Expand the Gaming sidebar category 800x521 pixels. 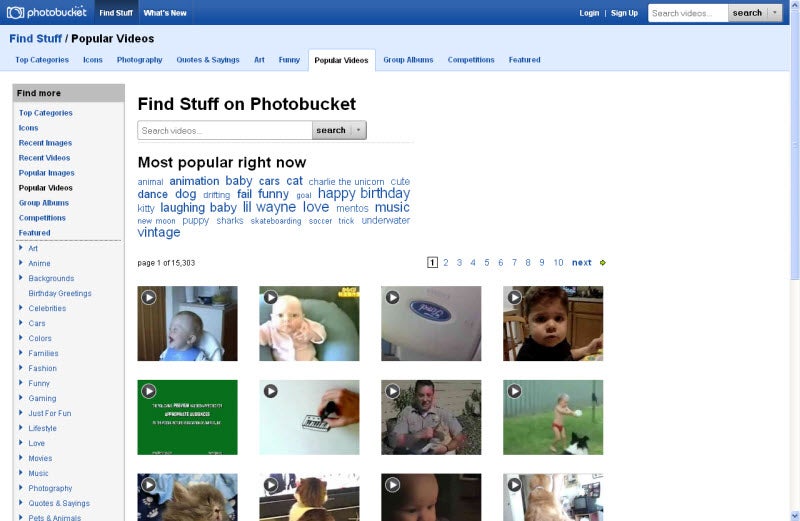pos(21,398)
